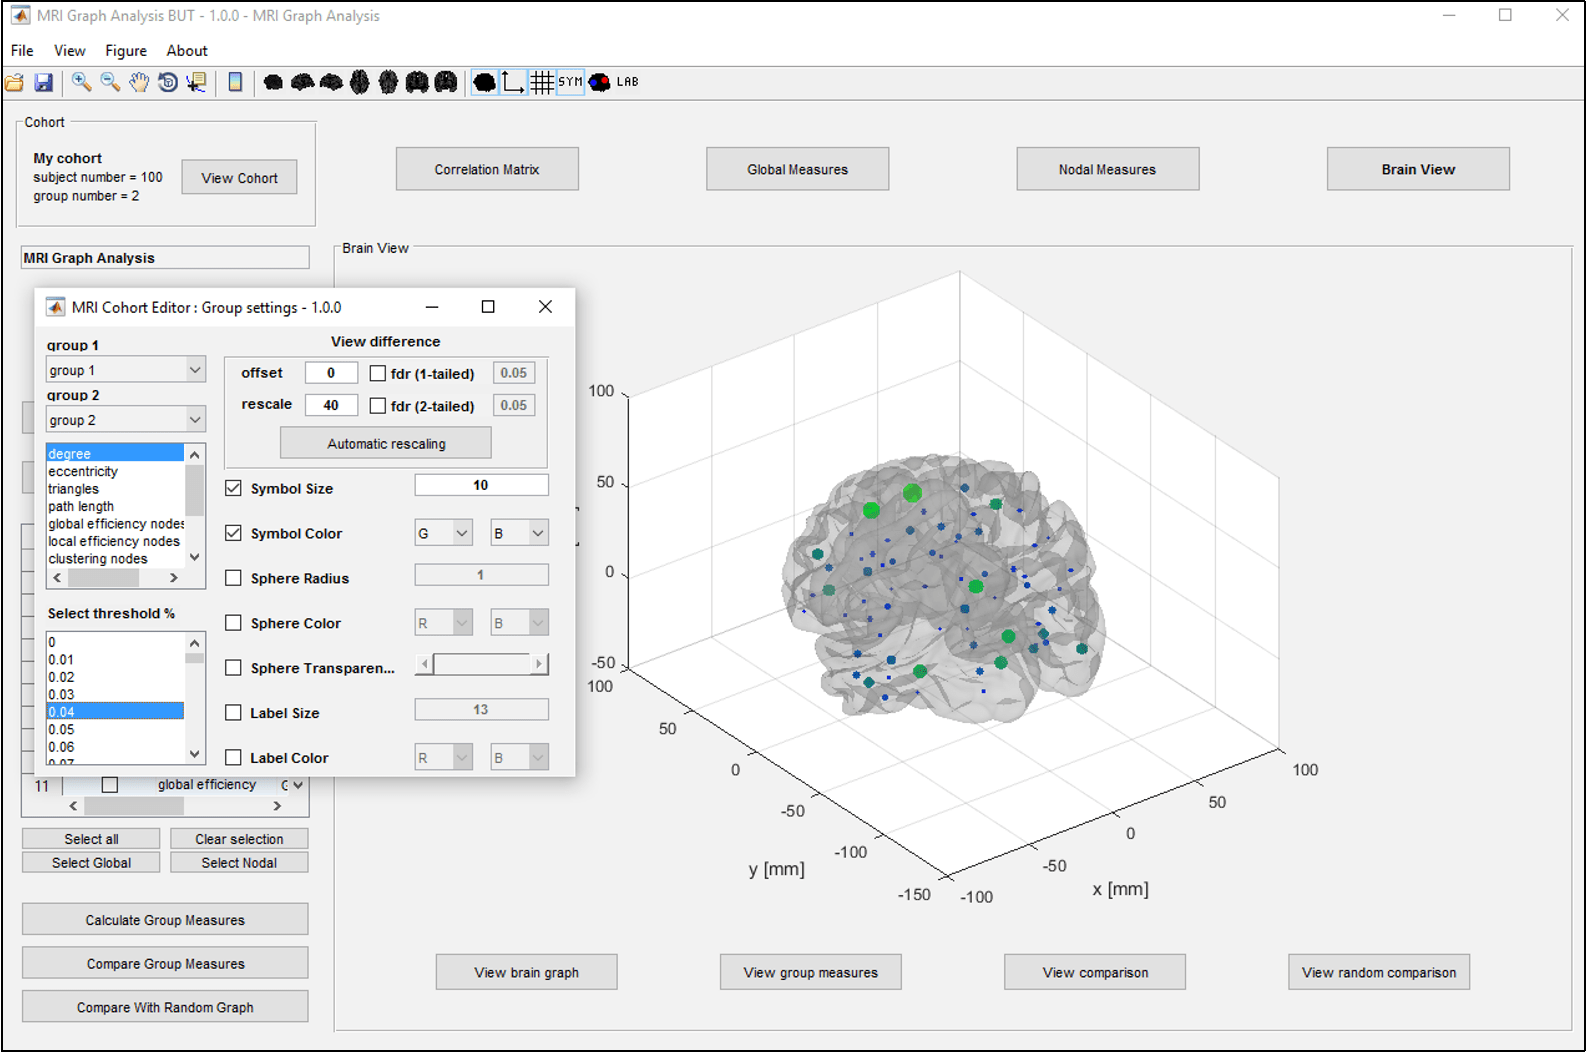Show the coronal posterior brain view

446,83
